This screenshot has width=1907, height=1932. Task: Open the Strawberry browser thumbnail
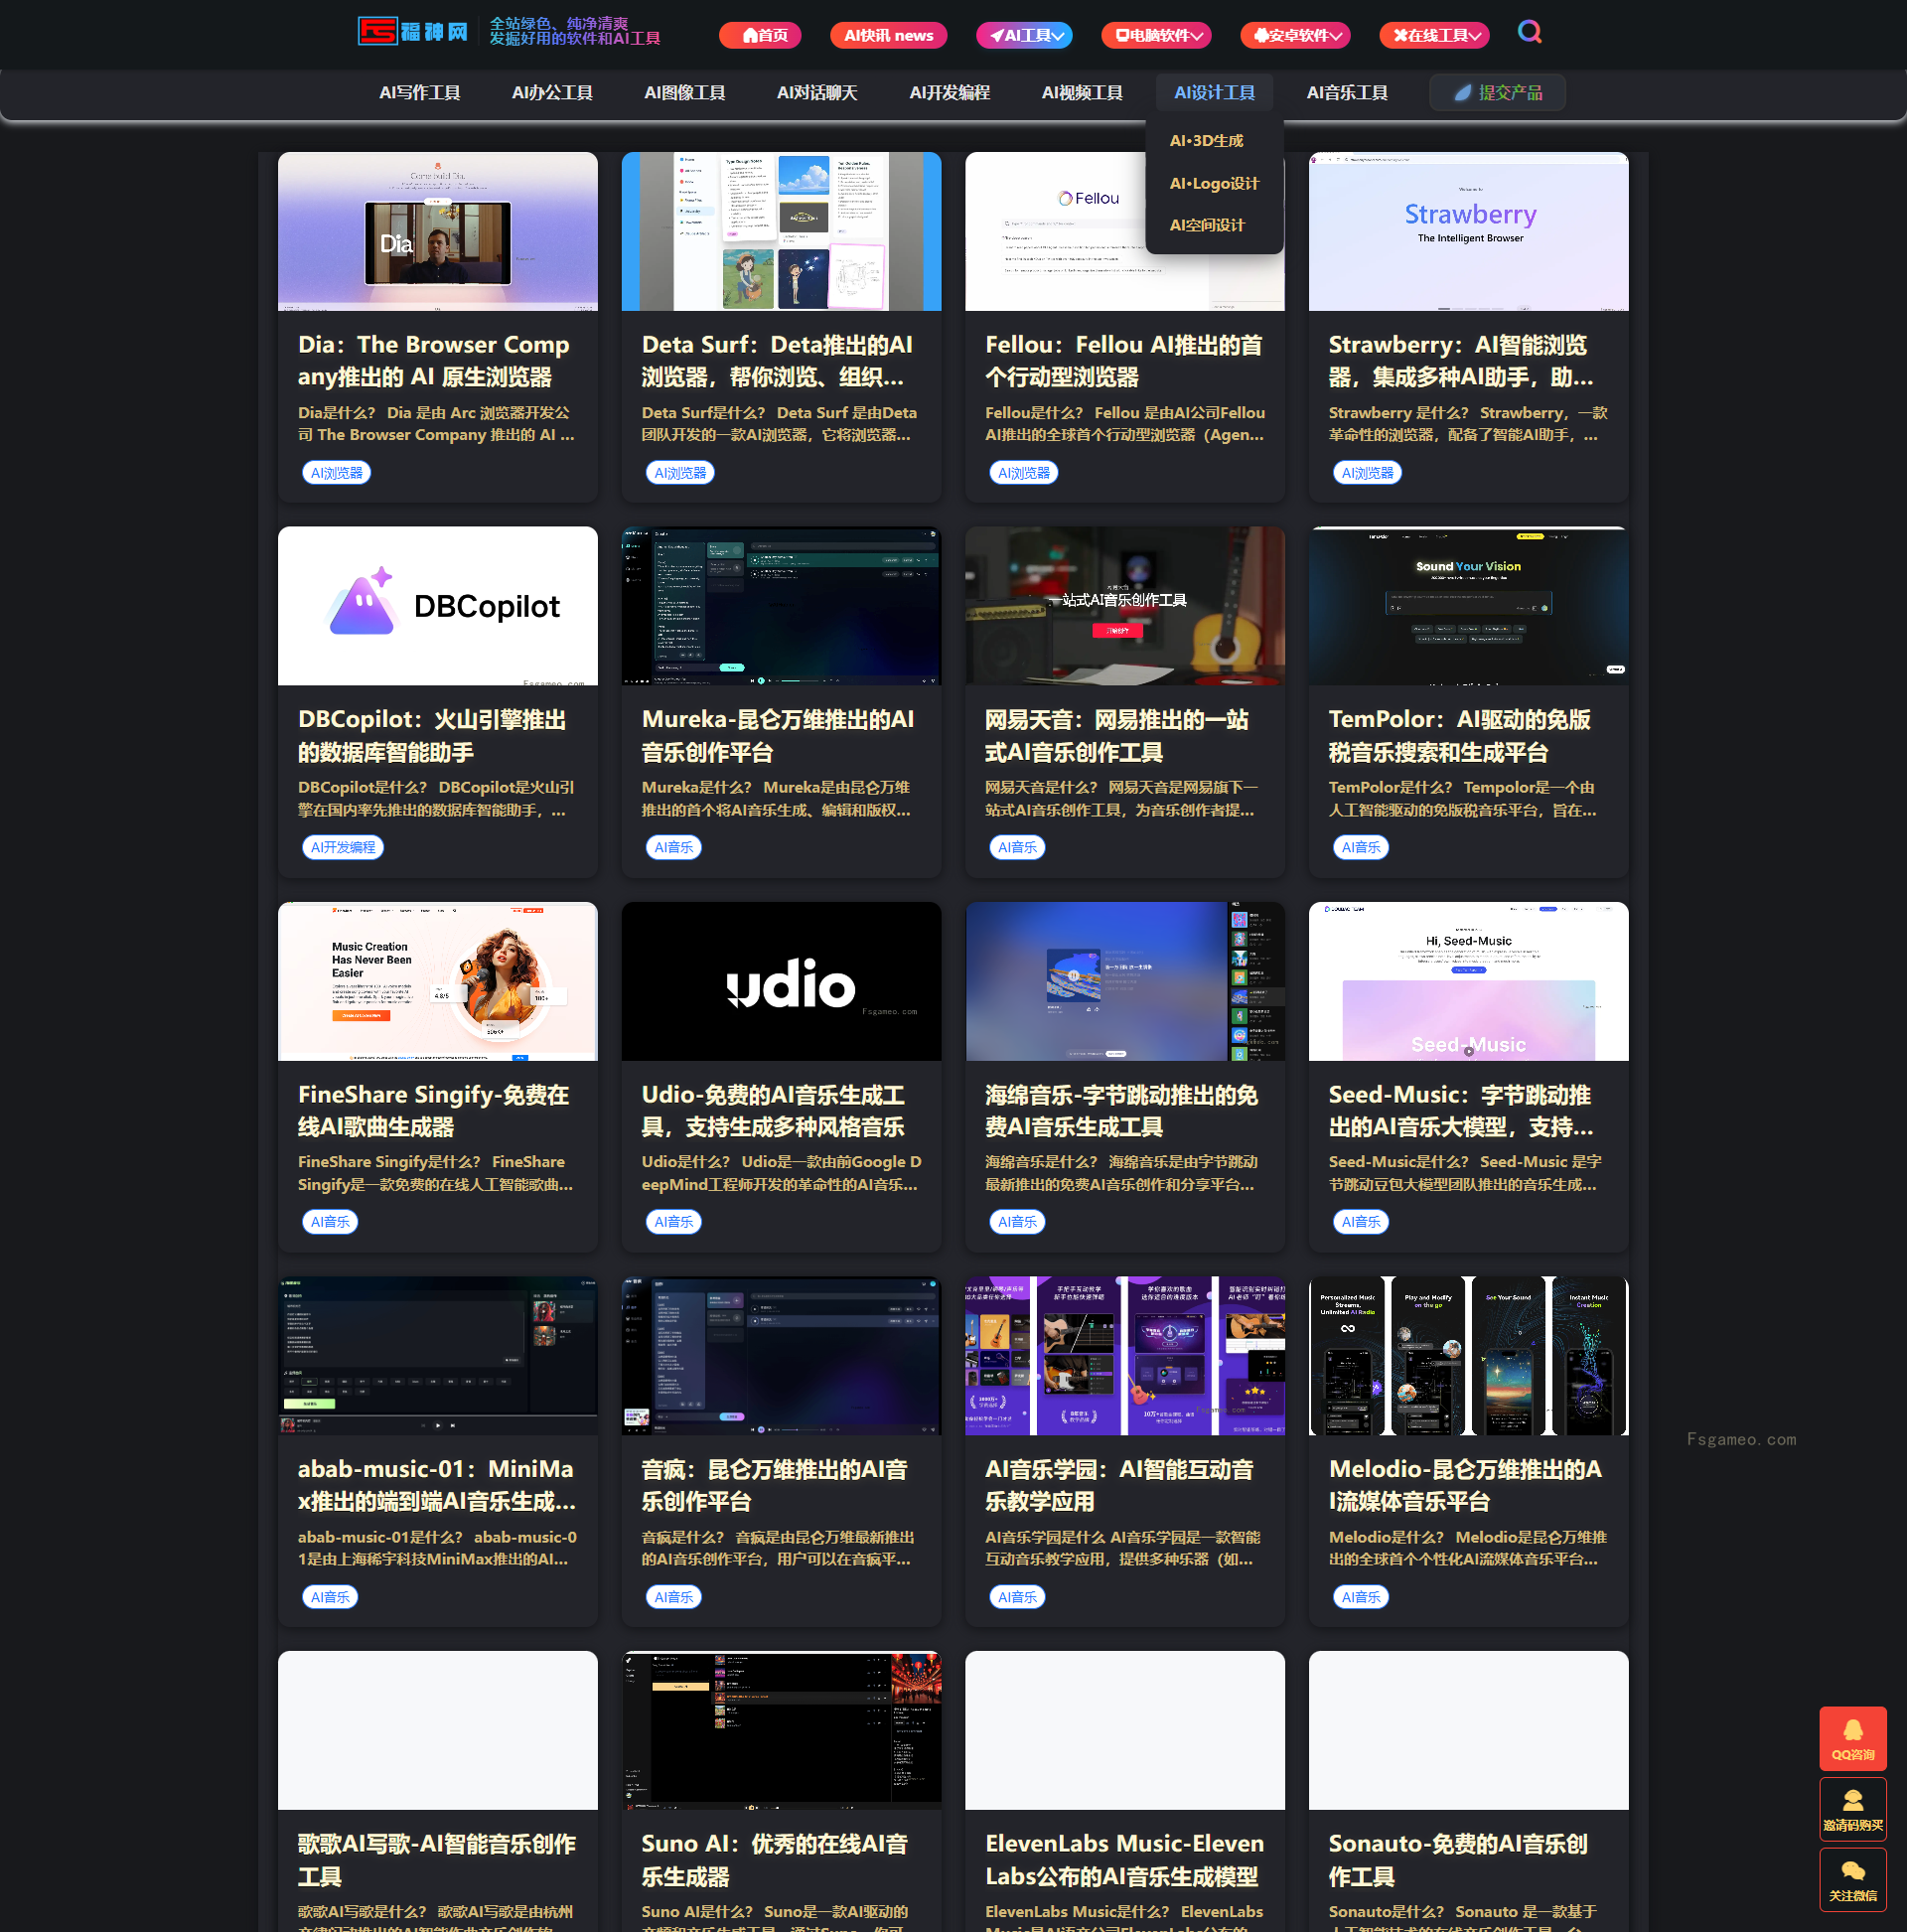(x=1468, y=231)
